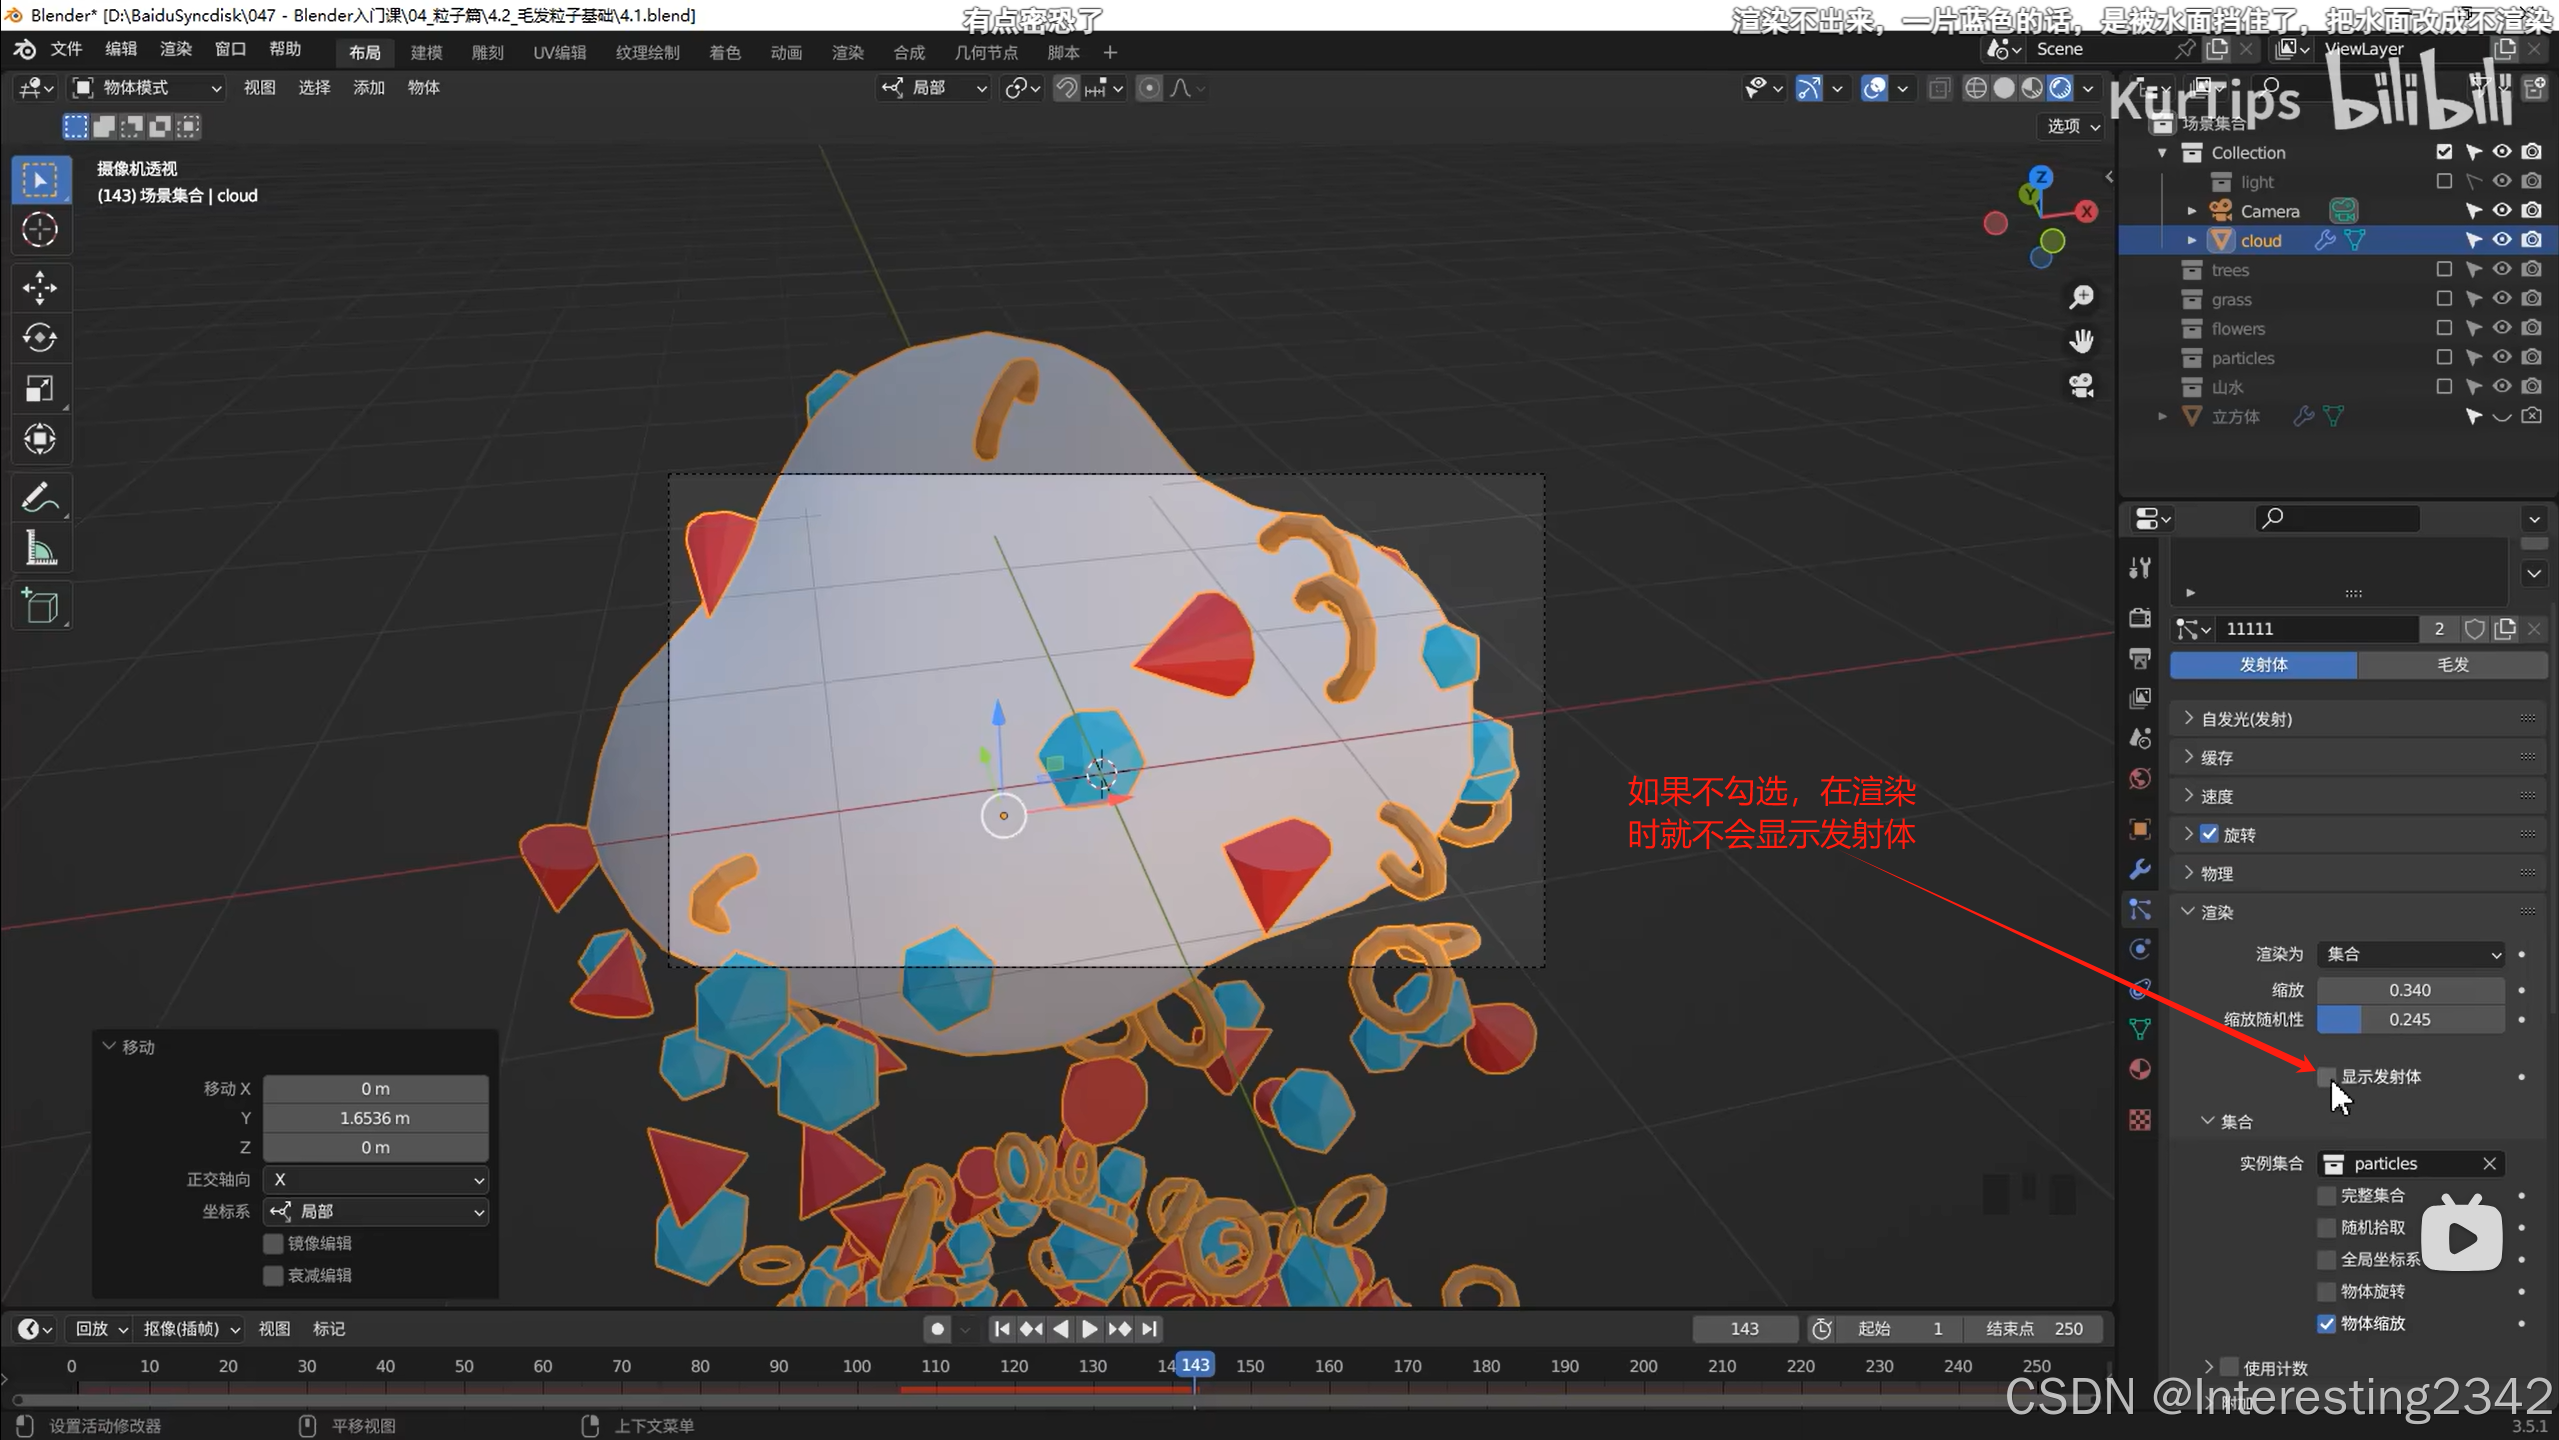Select the Rotate tool
2559x1440 pixels.
click(x=40, y=338)
